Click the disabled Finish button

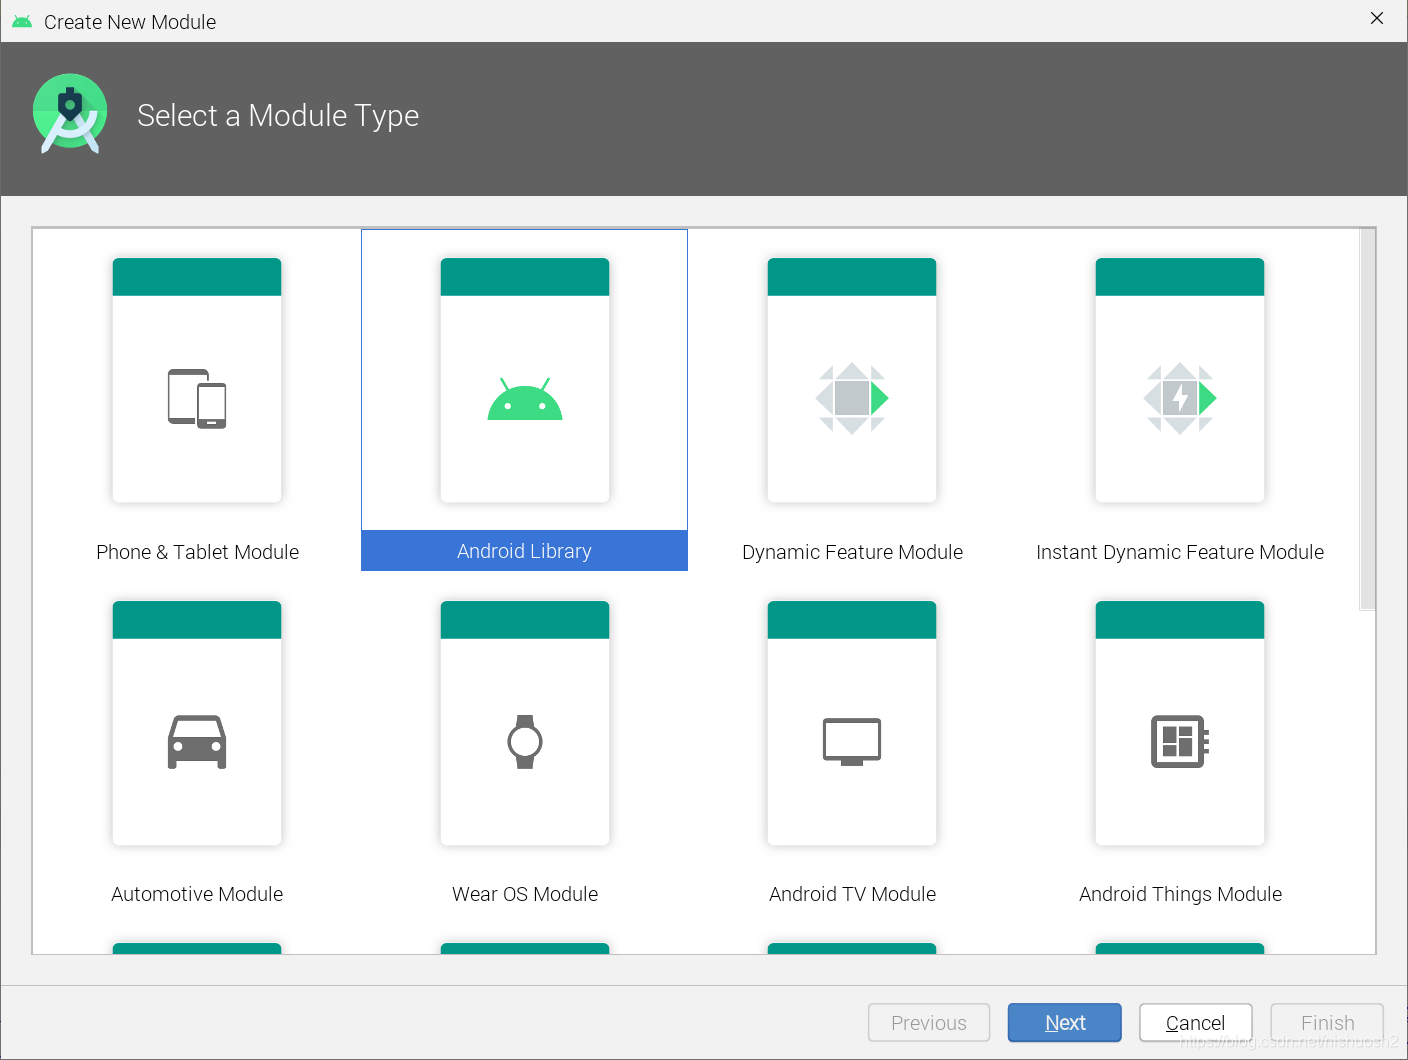[1327, 1022]
